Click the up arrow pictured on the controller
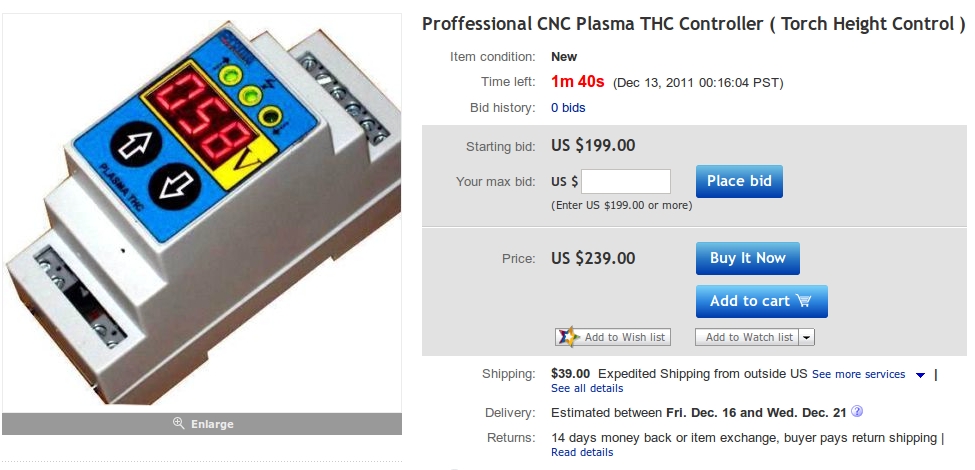 [x=134, y=146]
